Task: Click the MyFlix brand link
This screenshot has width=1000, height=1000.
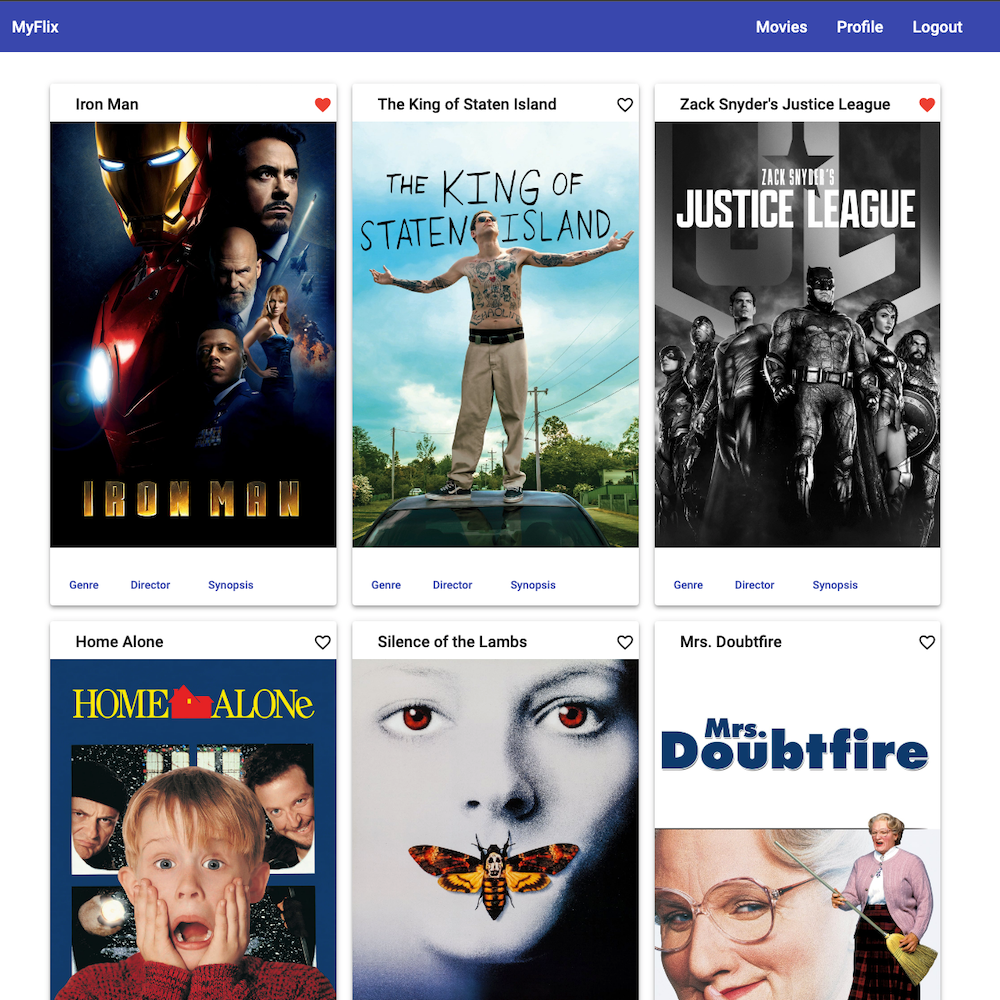Action: click(x=34, y=27)
